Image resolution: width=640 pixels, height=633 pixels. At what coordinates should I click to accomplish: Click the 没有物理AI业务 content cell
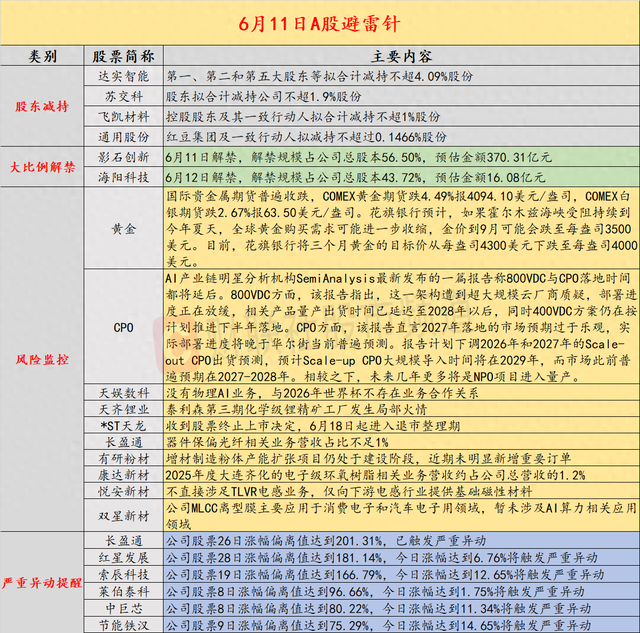(x=401, y=393)
